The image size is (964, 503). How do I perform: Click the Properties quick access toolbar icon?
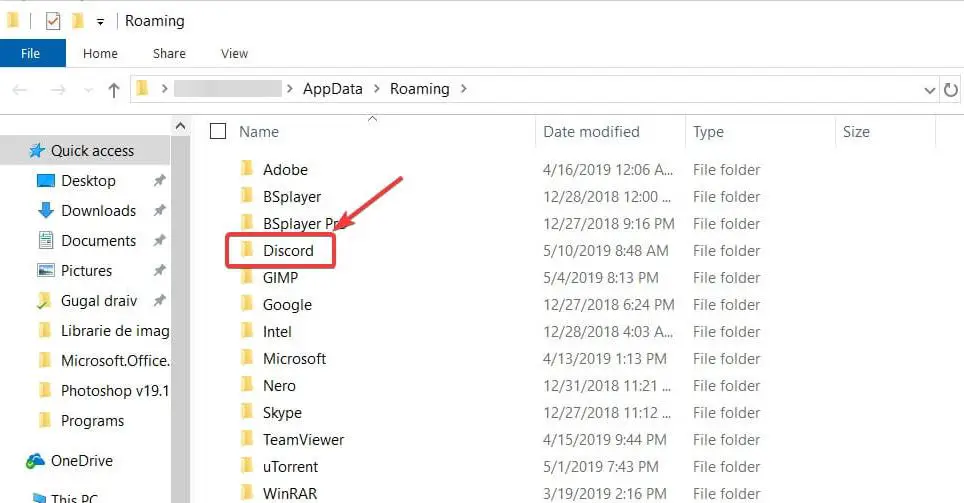[53, 21]
